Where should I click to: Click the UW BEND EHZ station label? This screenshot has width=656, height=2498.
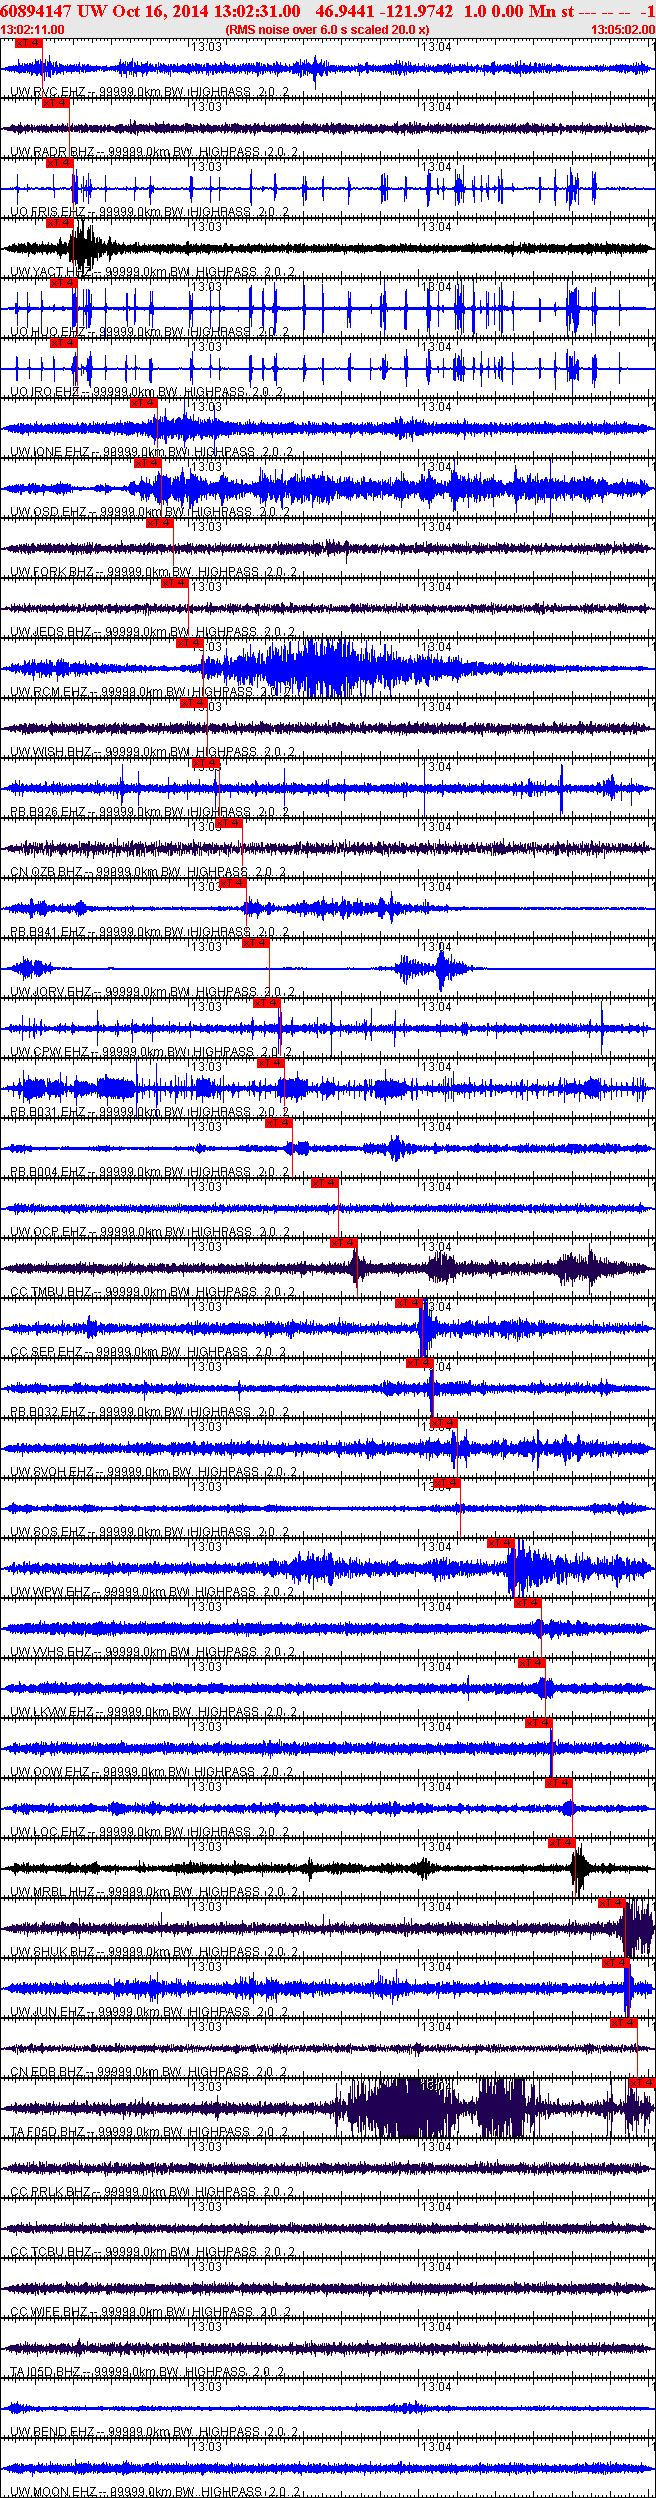52,2431
